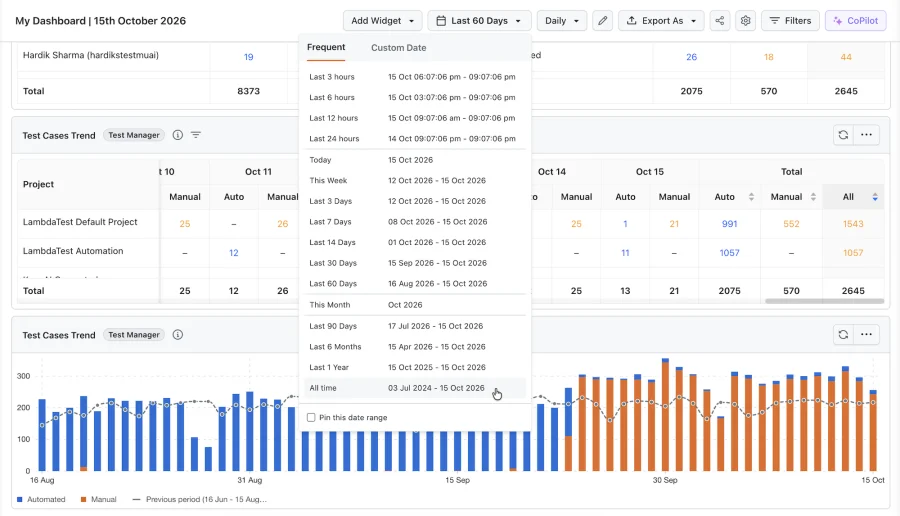Image resolution: width=900 pixels, height=516 pixels.
Task: Click info icon of Test Cases Trend chart widget
Action: pyautogui.click(x=178, y=335)
